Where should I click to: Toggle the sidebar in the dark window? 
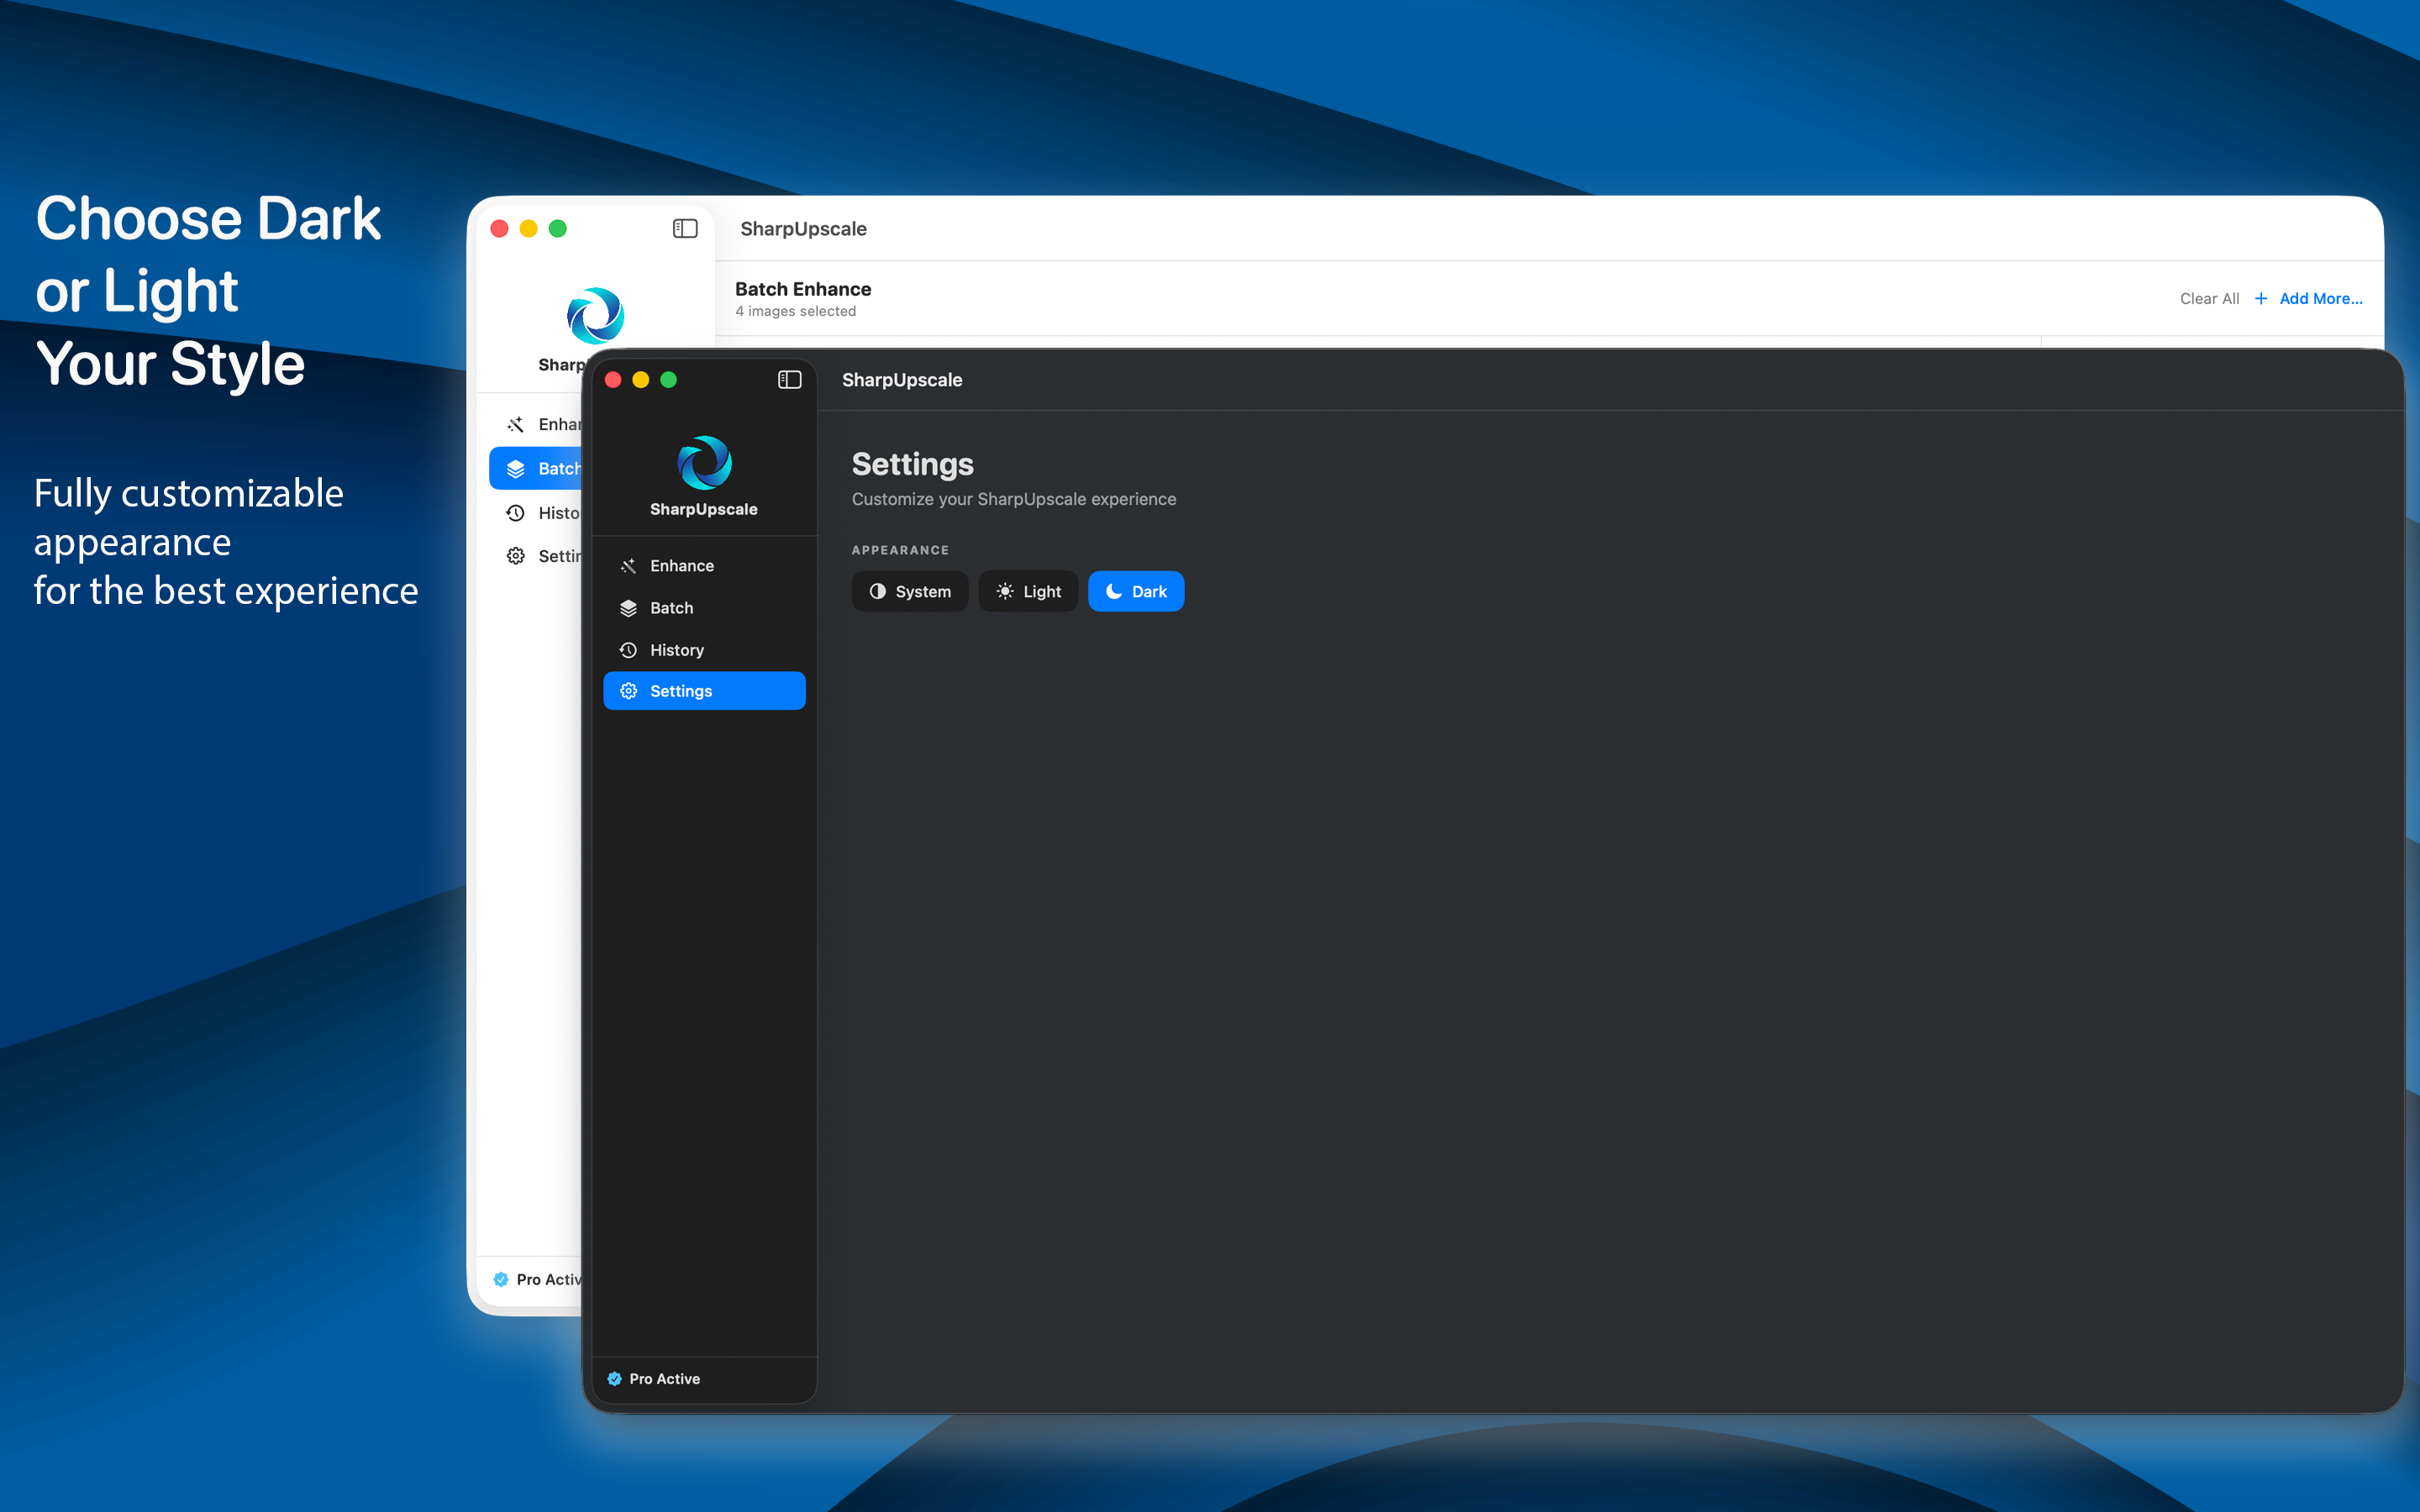tap(789, 379)
